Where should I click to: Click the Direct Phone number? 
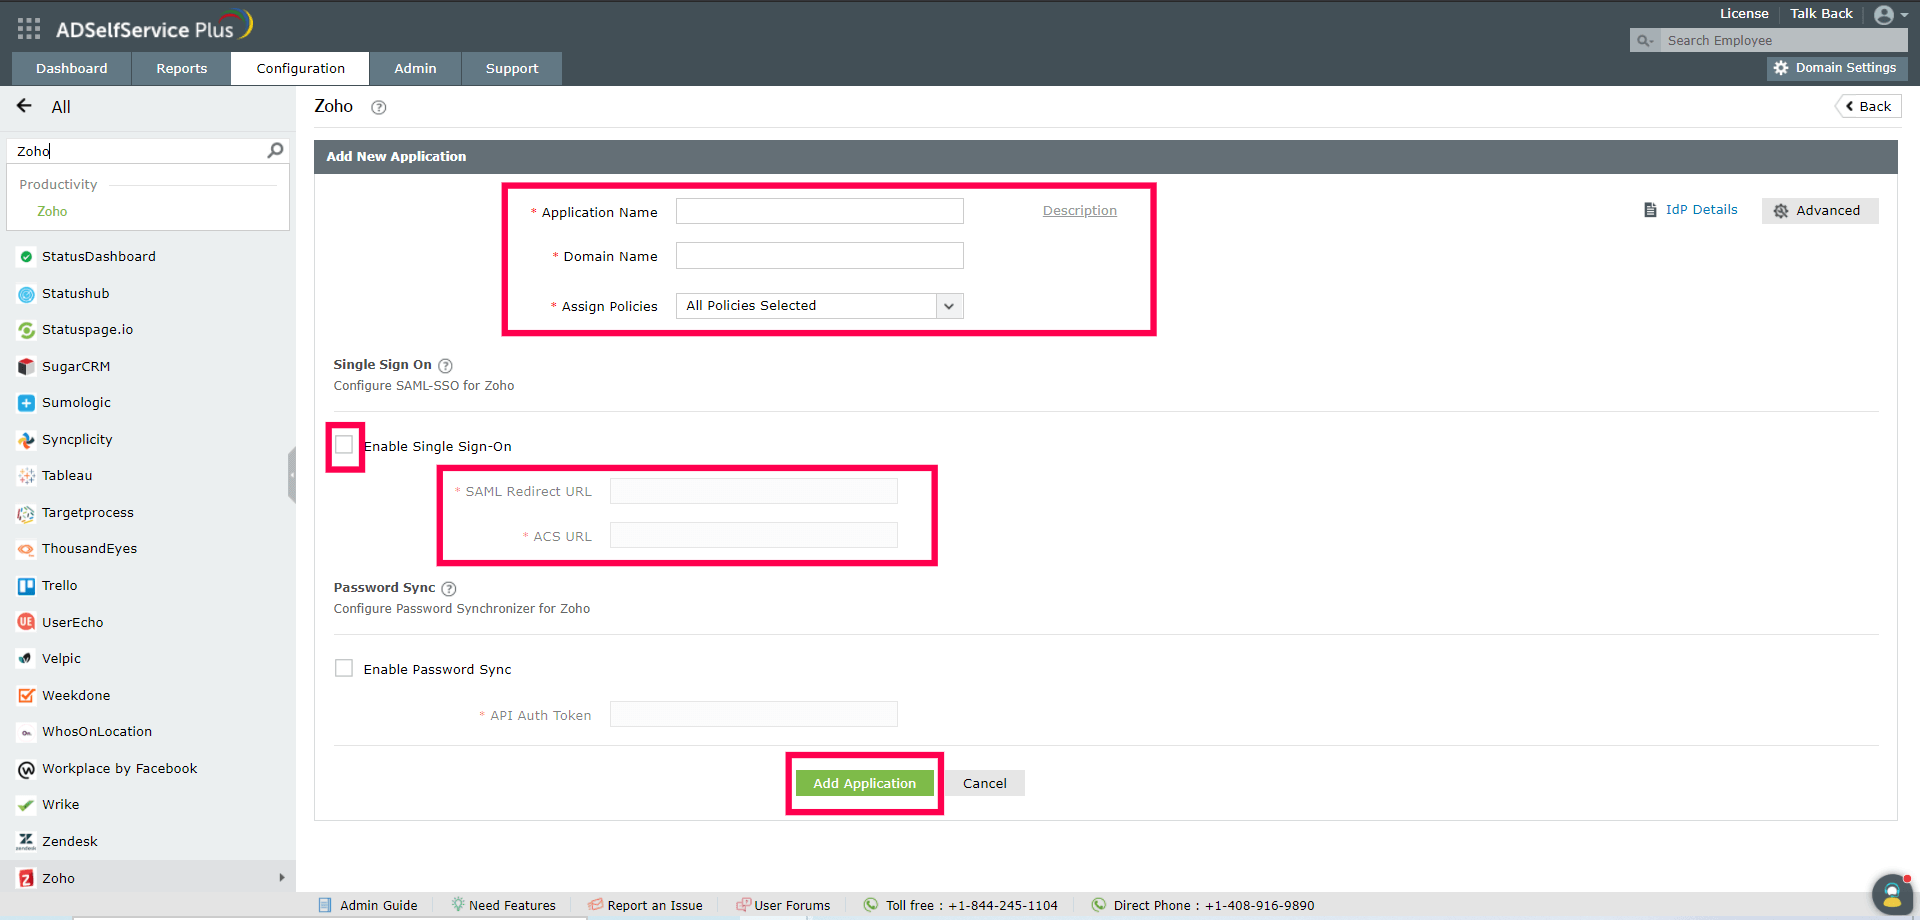(1260, 906)
